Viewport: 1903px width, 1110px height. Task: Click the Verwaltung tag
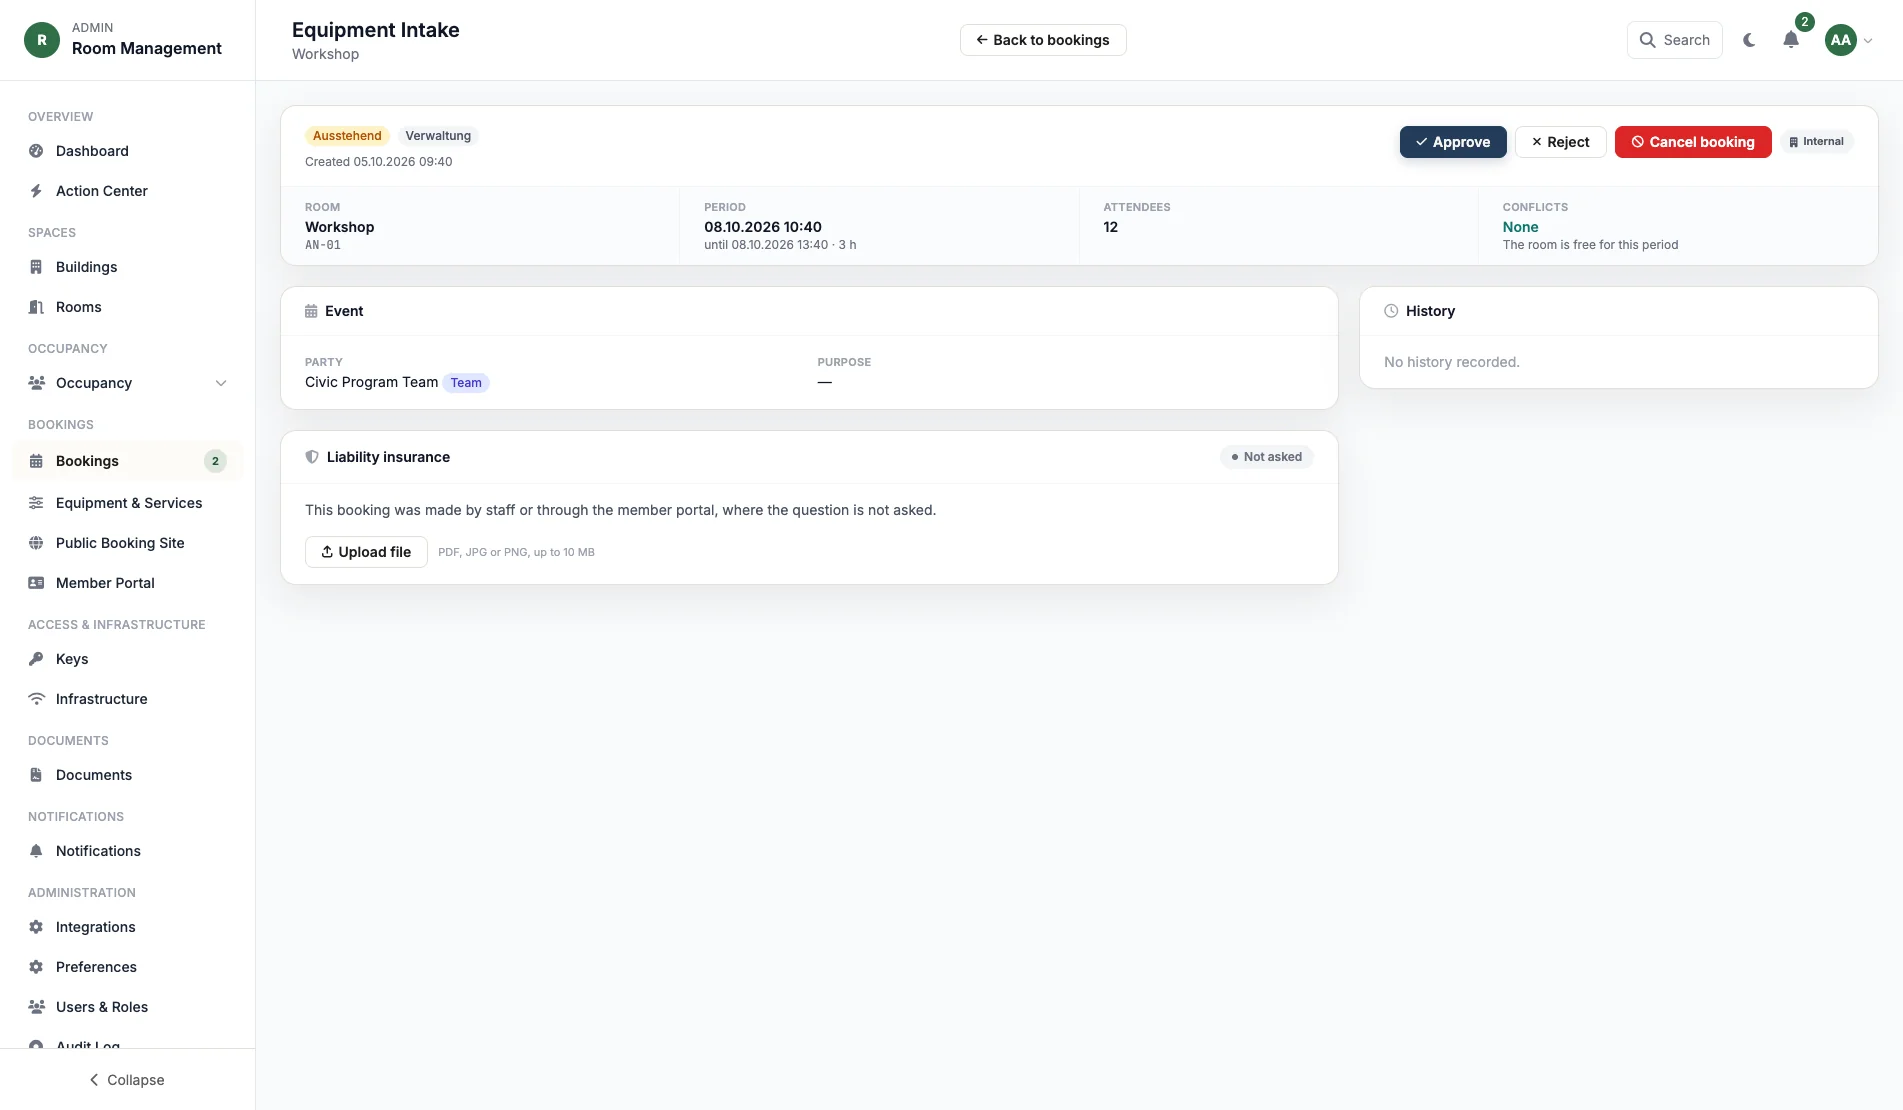click(x=438, y=136)
